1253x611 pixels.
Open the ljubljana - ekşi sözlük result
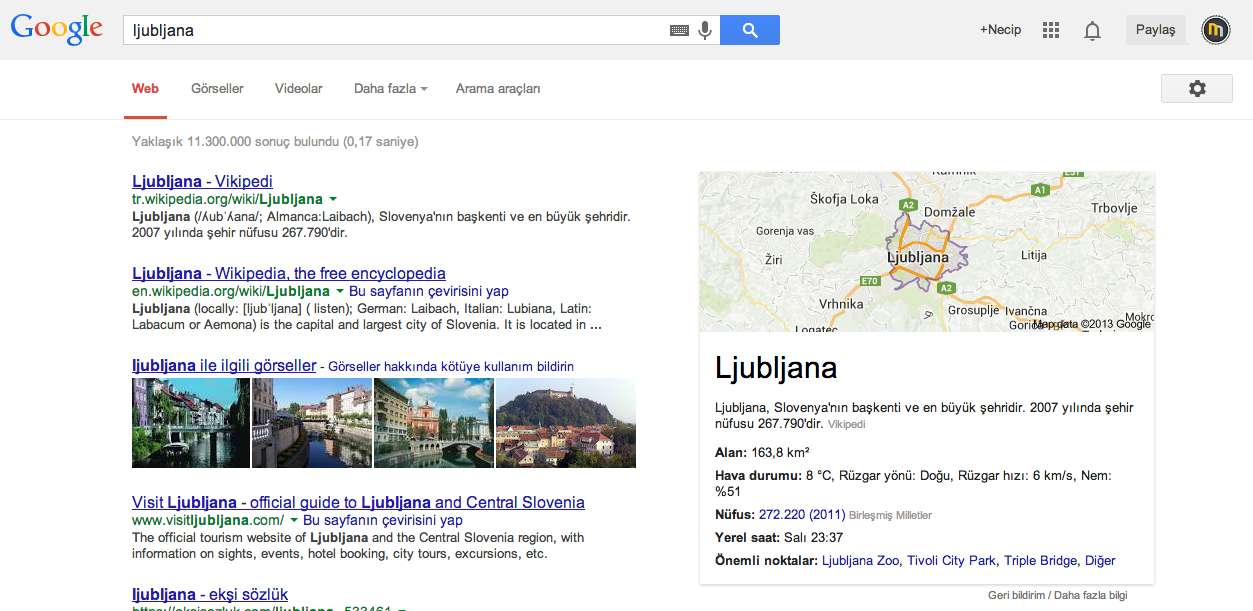click(210, 594)
